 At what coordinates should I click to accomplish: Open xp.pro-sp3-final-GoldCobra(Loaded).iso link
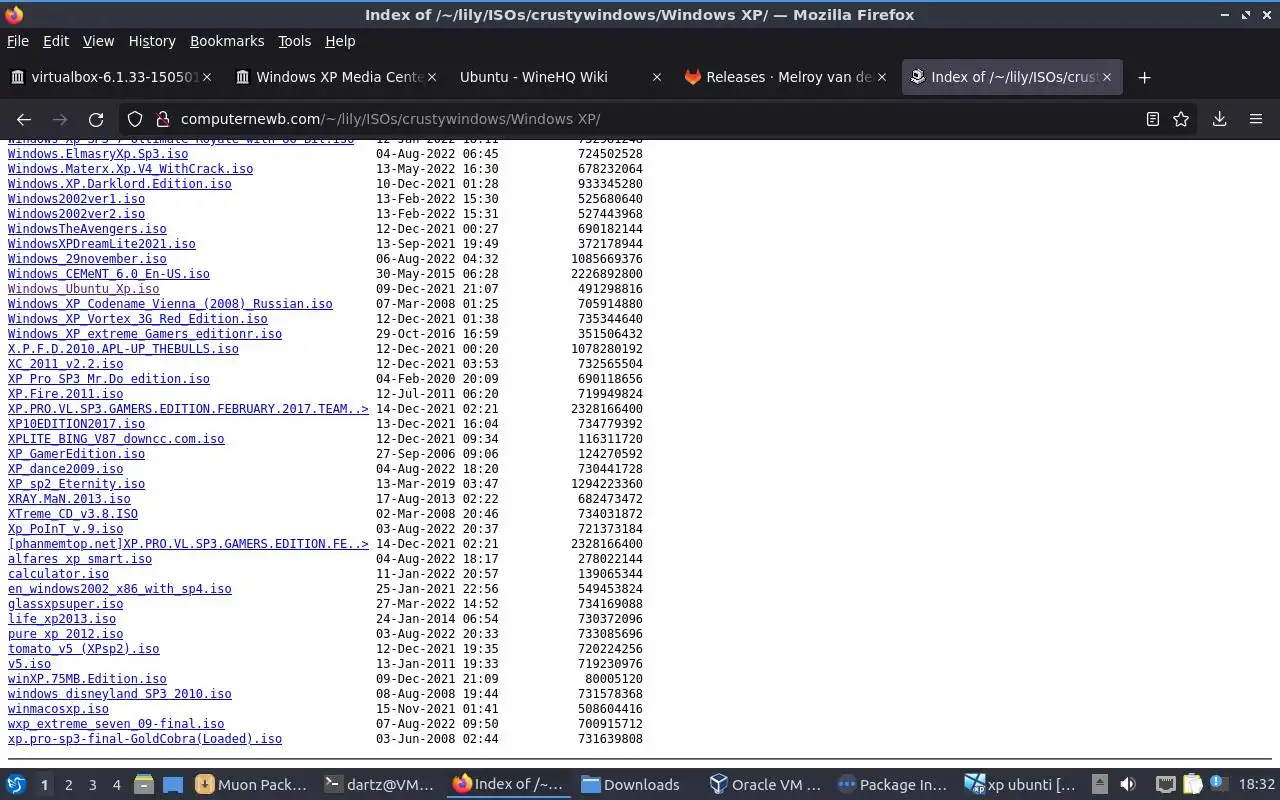[144, 739]
